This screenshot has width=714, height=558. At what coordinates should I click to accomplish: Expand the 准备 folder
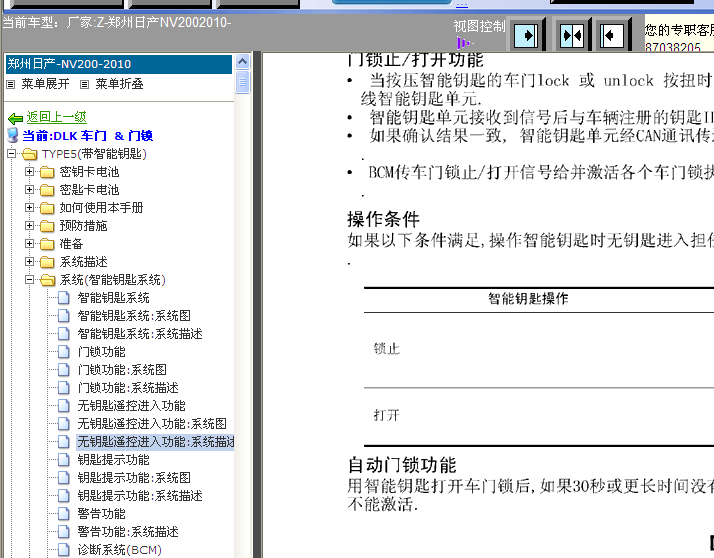[29, 244]
